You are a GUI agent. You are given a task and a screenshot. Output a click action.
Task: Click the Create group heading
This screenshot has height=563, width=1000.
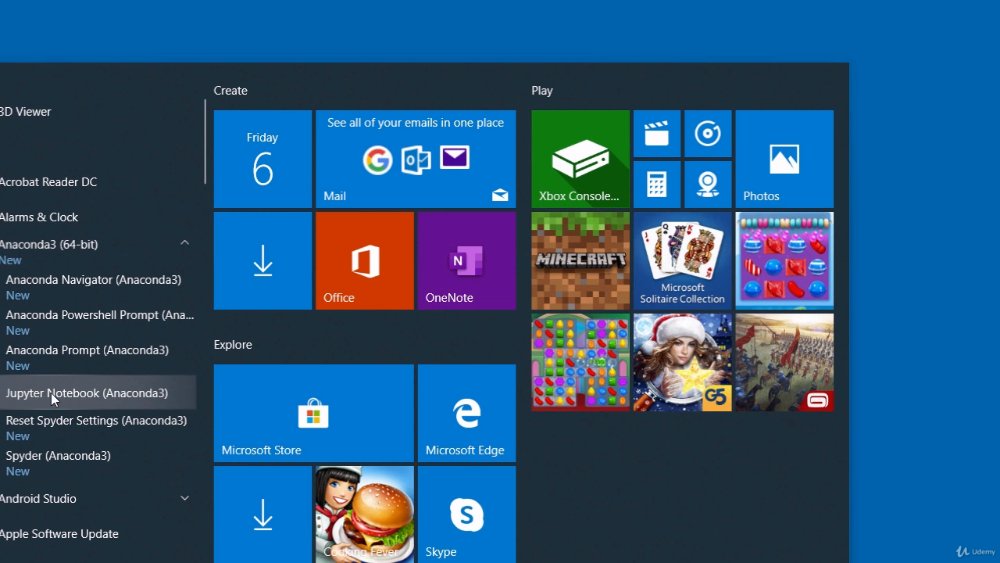click(230, 91)
